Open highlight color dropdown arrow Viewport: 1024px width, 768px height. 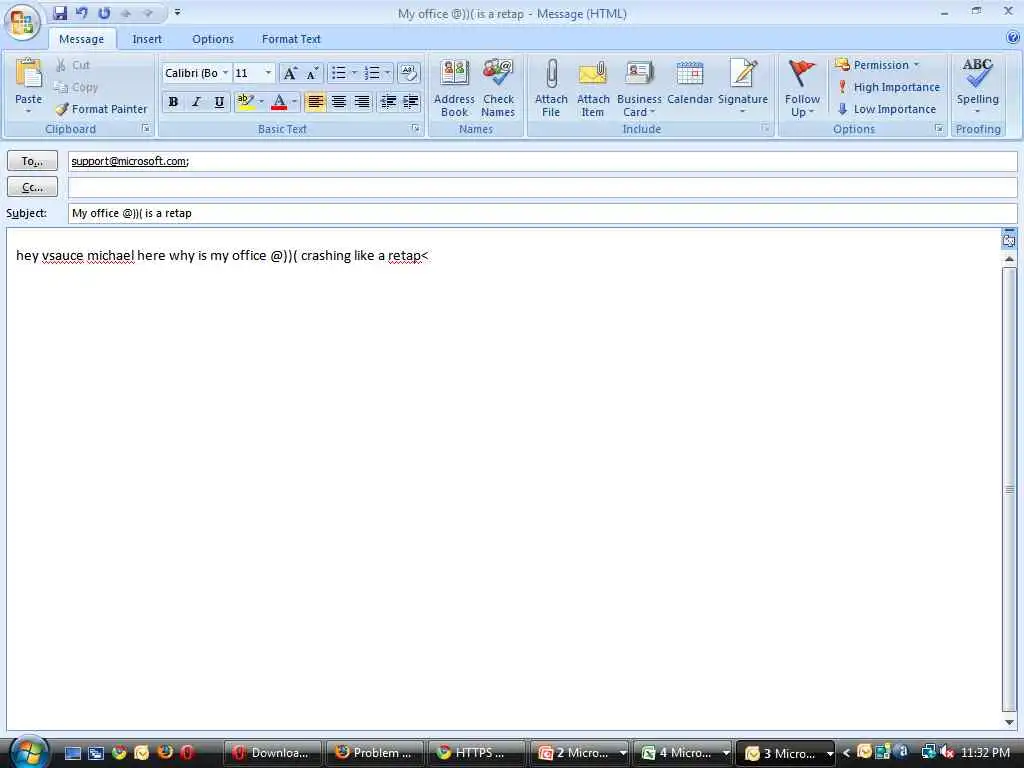(x=261, y=102)
